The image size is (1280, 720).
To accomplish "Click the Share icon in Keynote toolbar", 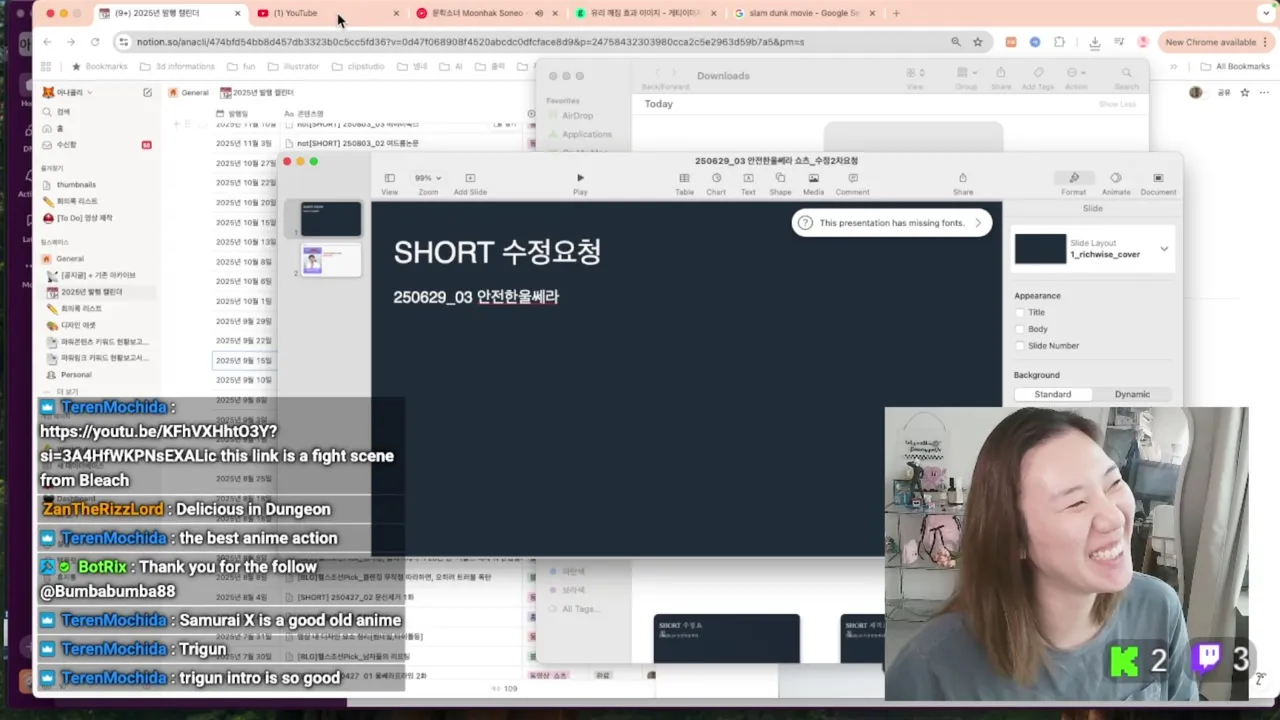I will point(963,178).
